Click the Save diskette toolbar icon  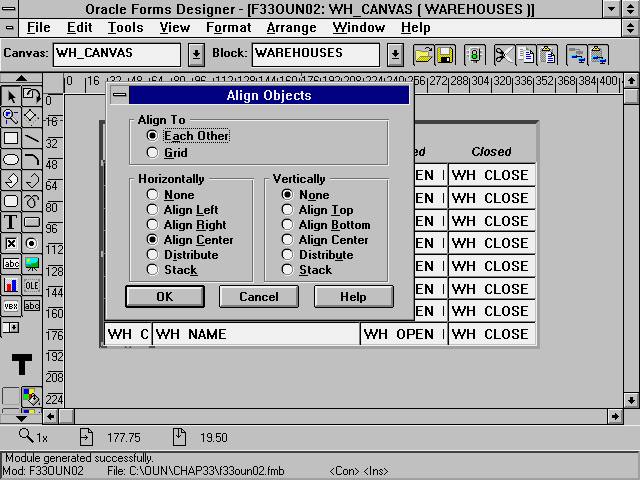pos(445,54)
